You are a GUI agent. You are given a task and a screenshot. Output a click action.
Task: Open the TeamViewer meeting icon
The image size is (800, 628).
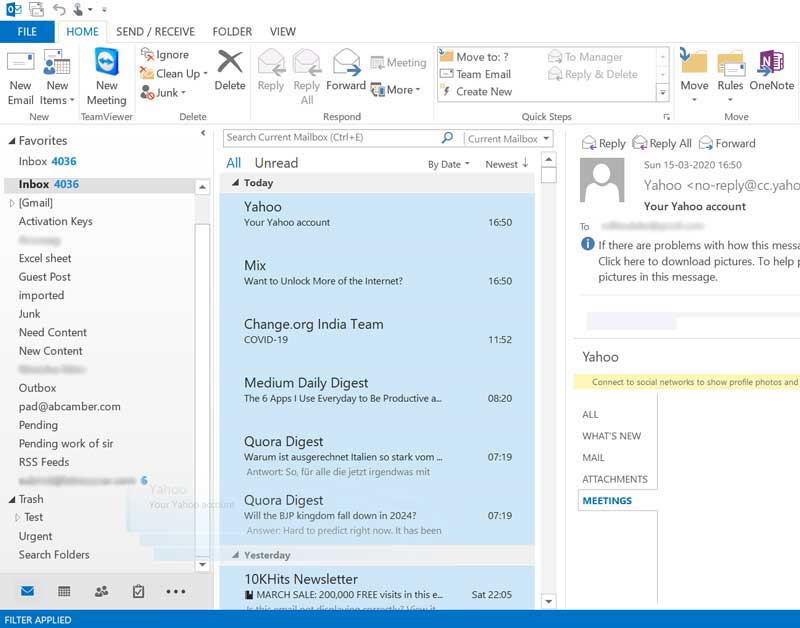click(x=107, y=75)
